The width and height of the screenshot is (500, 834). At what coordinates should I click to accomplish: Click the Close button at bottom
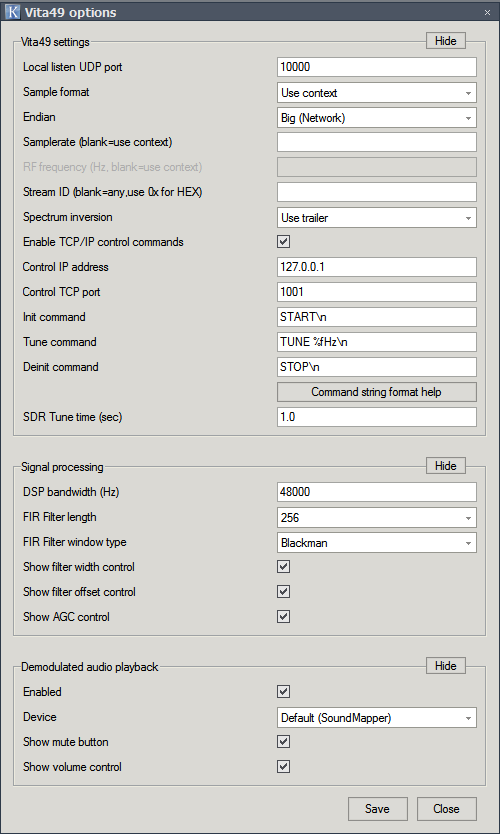pyautogui.click(x=447, y=809)
